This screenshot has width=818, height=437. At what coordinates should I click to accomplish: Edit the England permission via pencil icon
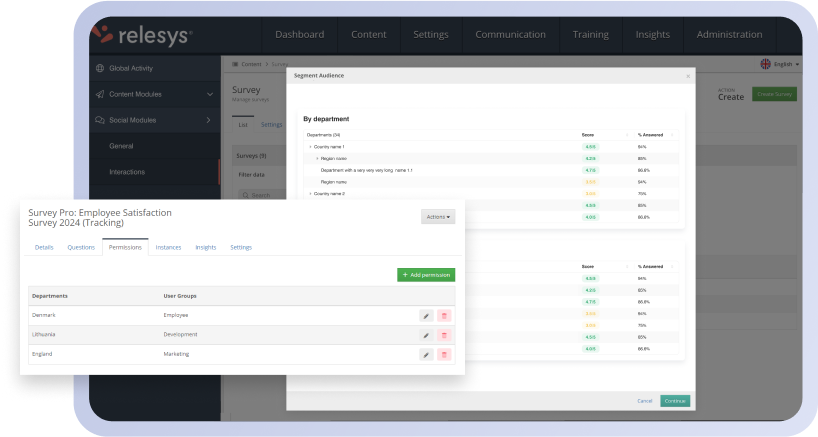(426, 354)
